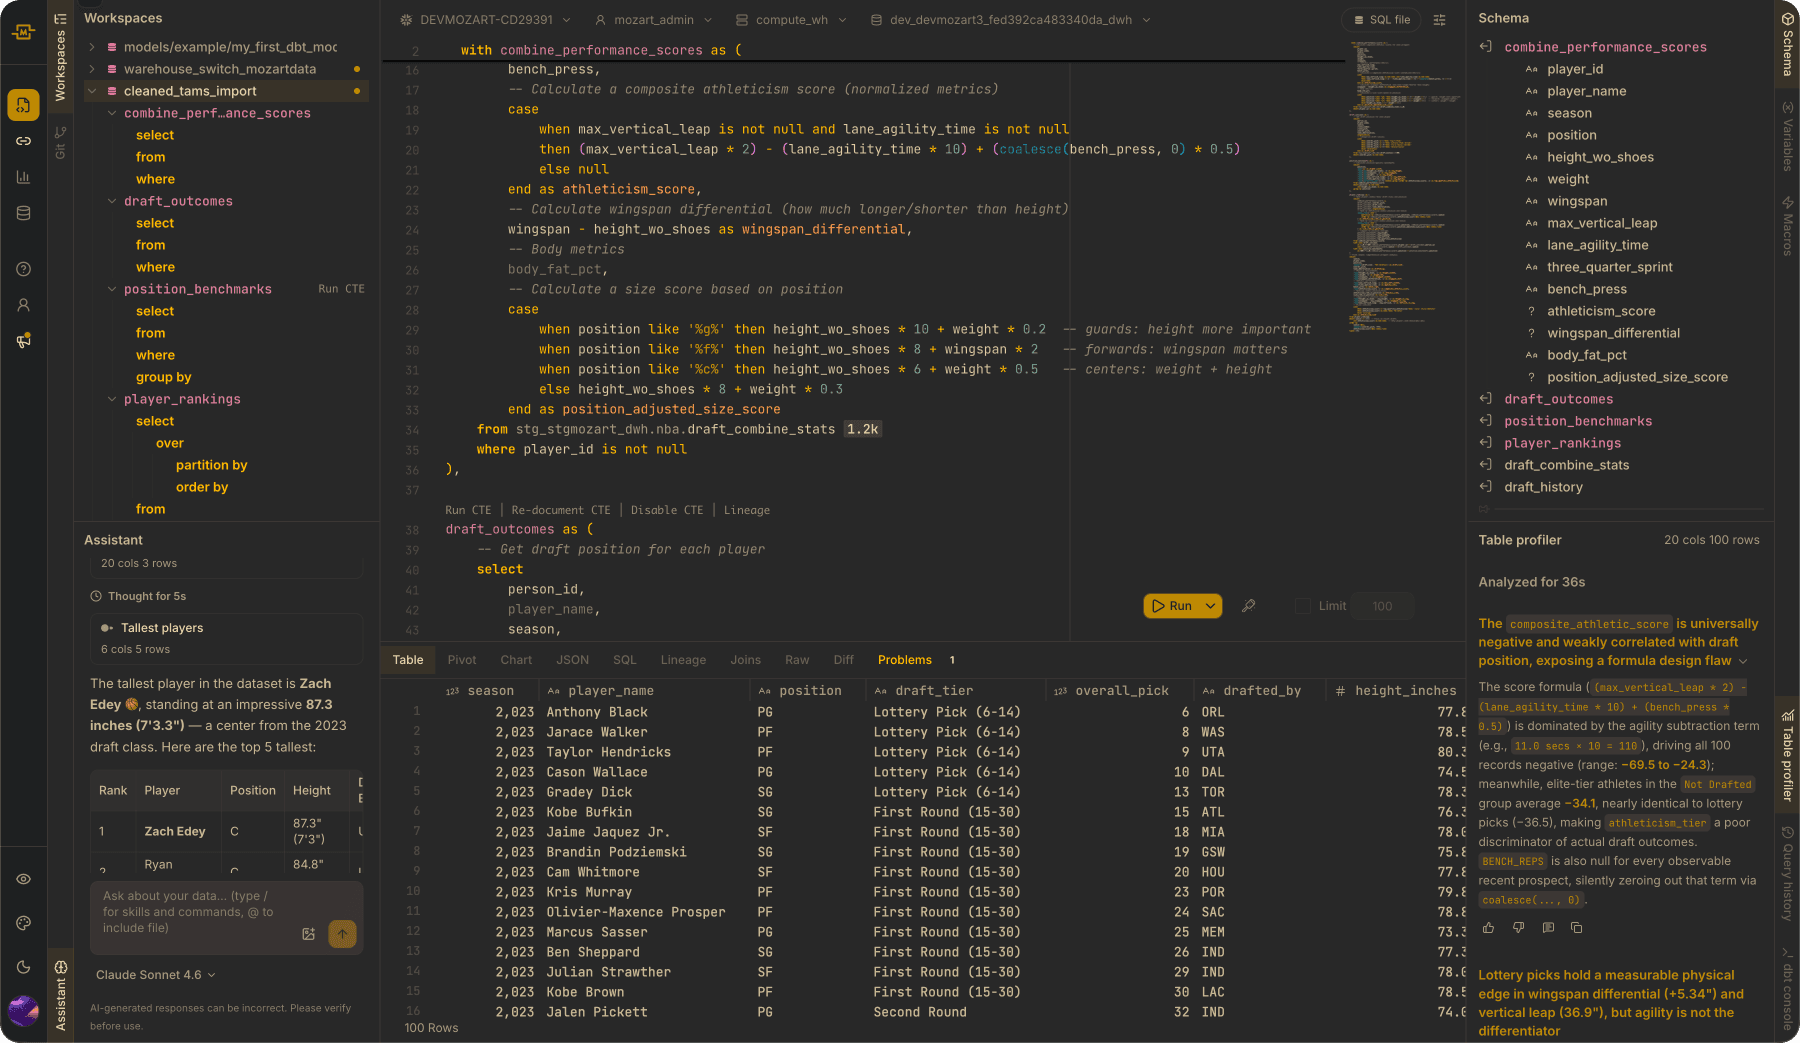Switch to the Lineage results tab
Screen dimensions: 1800x1043
coord(683,660)
